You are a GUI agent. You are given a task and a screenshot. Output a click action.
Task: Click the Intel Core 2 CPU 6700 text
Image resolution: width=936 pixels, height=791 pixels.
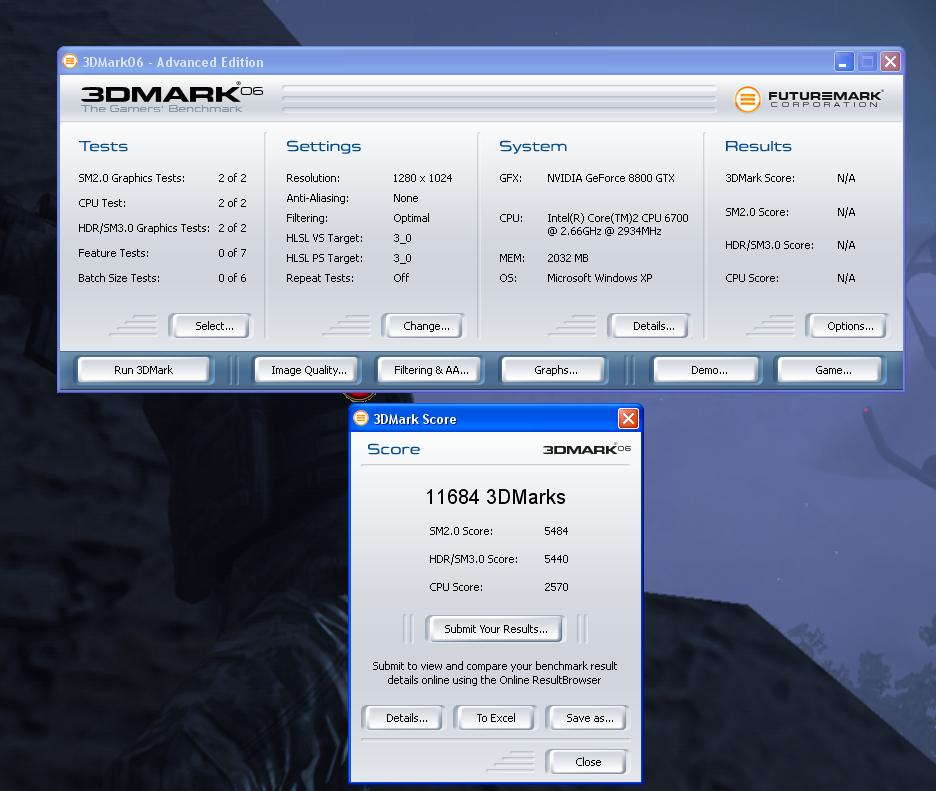pyautogui.click(x=617, y=224)
